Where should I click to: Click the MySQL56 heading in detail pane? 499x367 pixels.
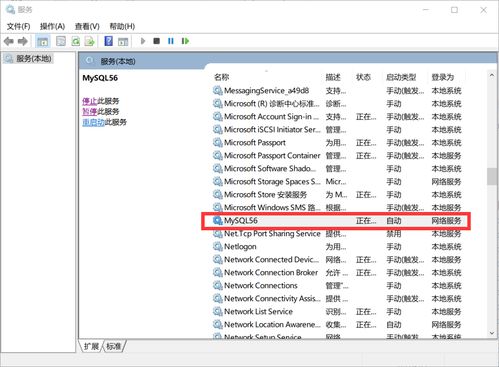coord(100,78)
